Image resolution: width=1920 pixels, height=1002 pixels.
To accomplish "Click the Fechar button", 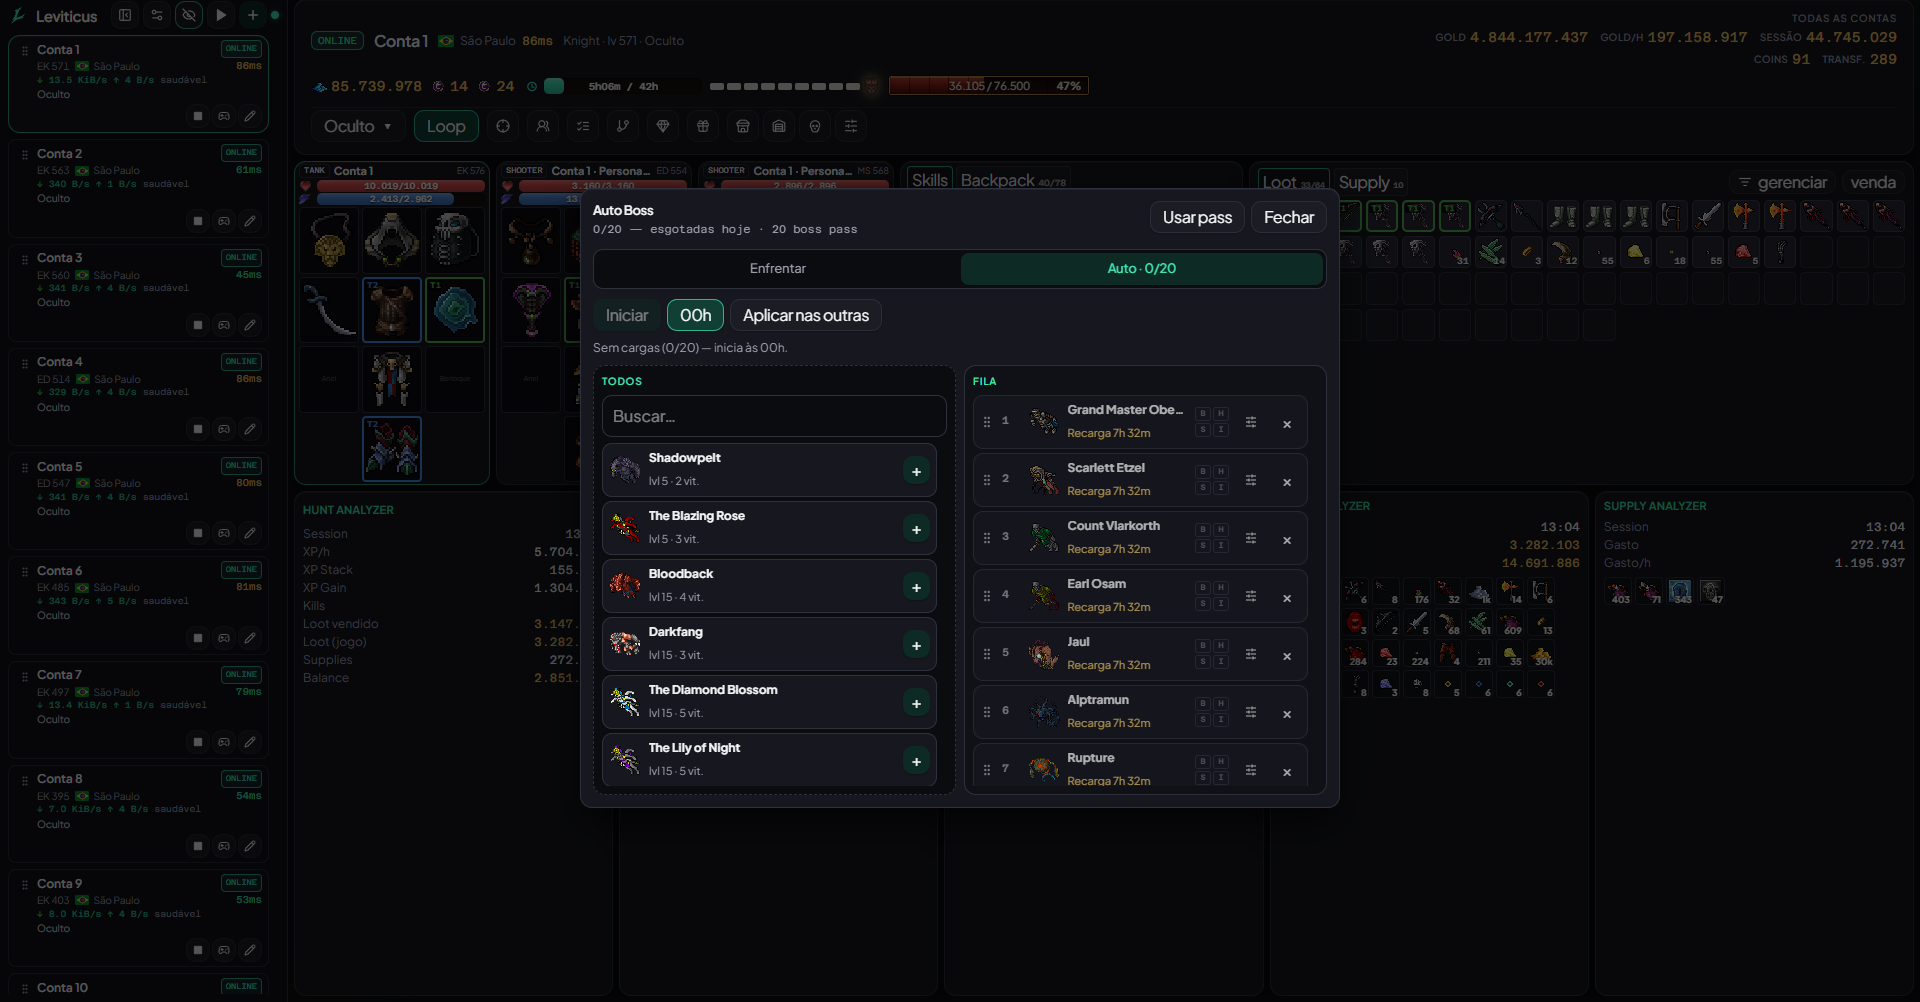I will [x=1289, y=217].
